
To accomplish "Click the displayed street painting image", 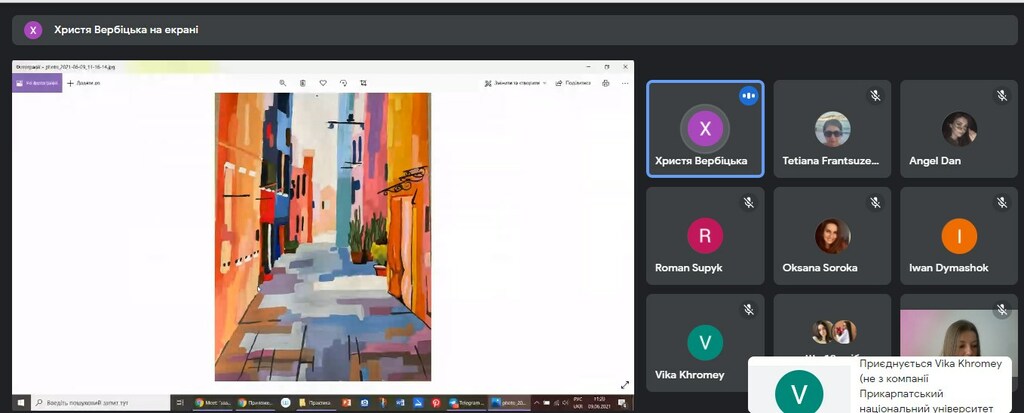I will click(x=323, y=237).
